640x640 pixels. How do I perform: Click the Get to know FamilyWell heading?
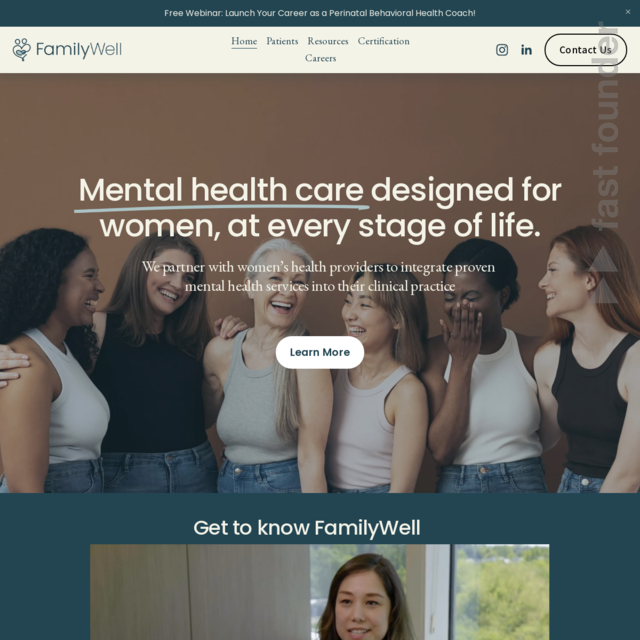coord(307,527)
